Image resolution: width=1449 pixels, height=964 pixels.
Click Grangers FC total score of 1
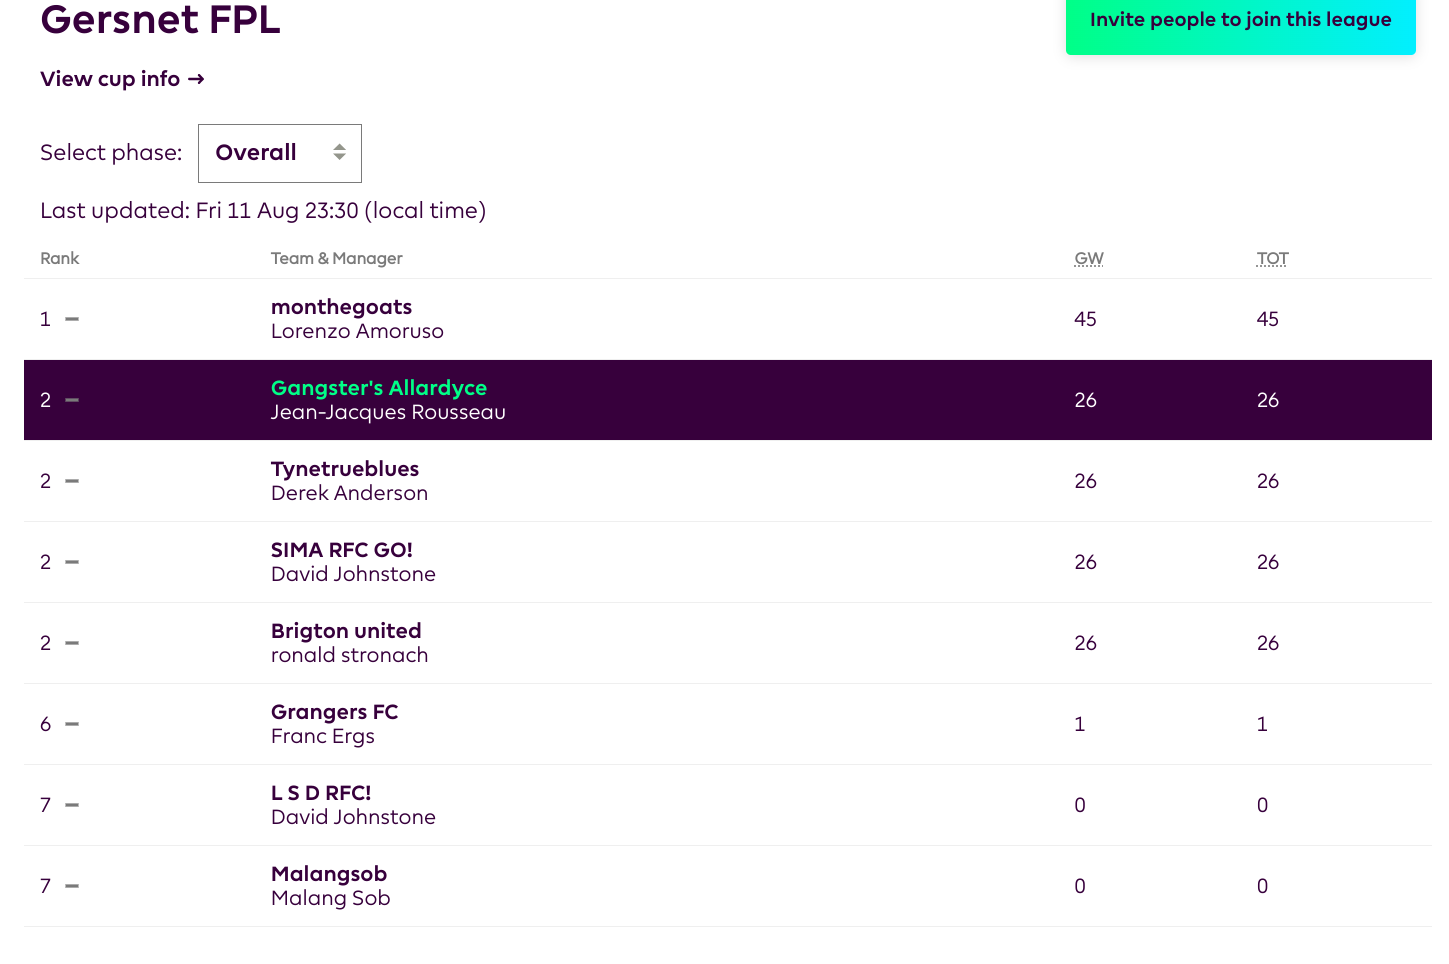[1262, 724]
